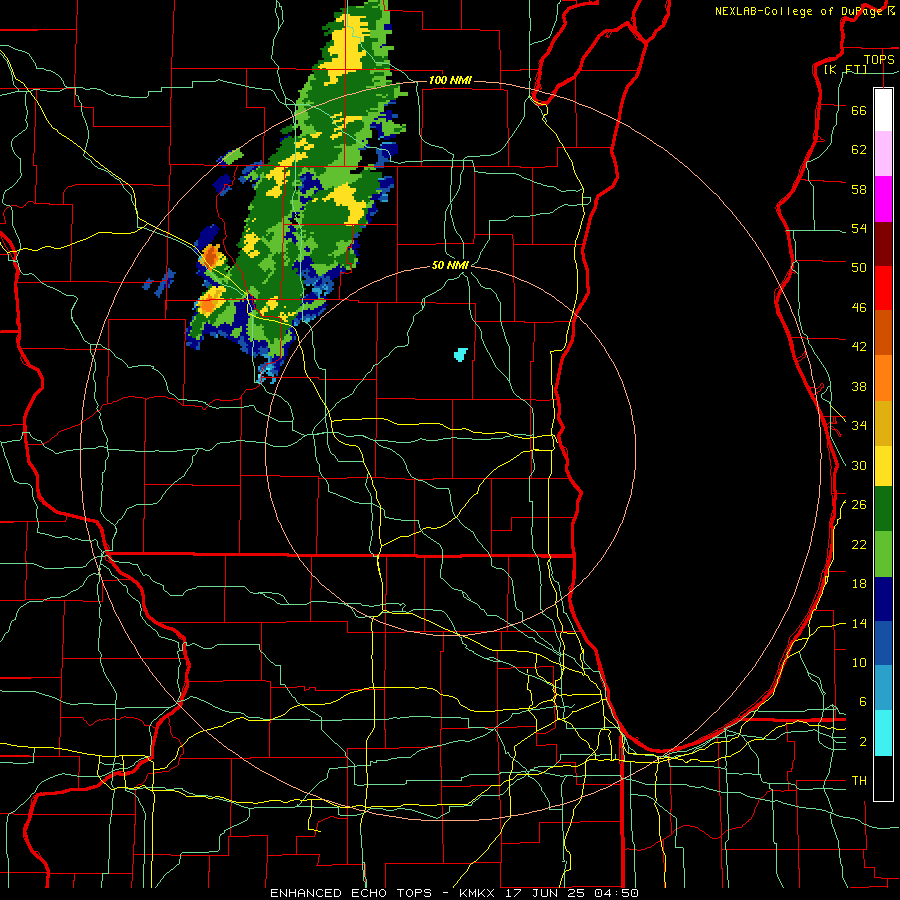Click the TH threshold legend label
The height and width of the screenshot is (900, 900).
[859, 781]
